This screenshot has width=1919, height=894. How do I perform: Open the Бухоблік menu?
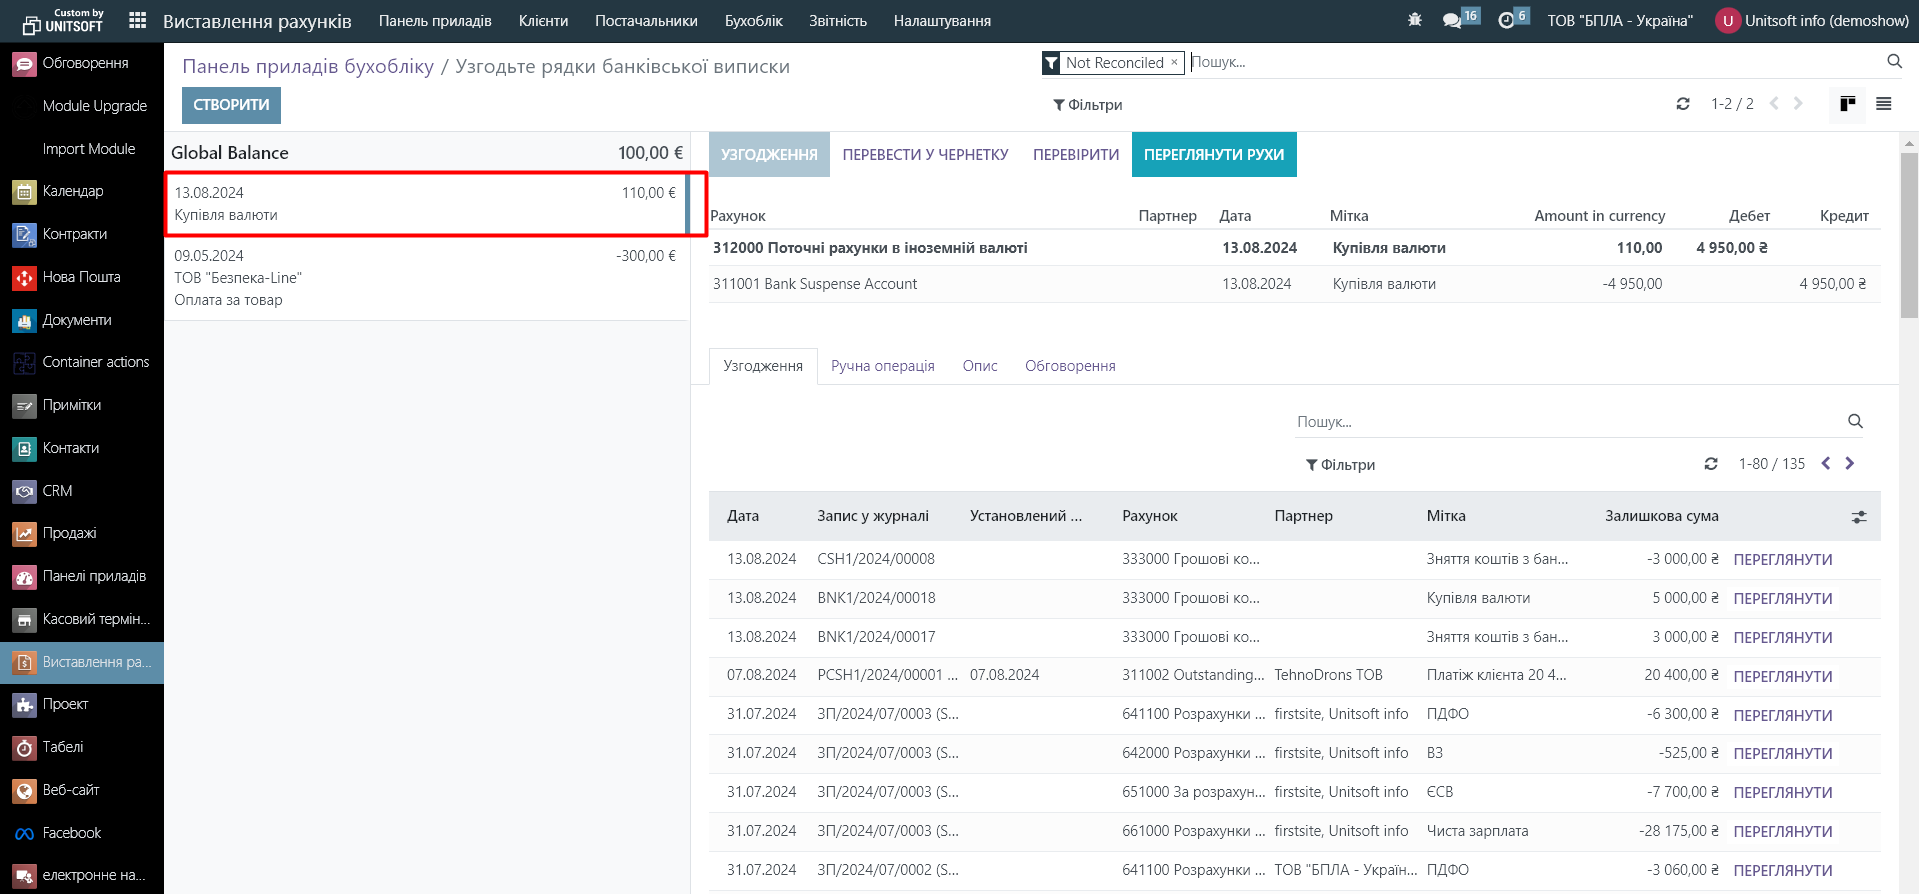753,21
